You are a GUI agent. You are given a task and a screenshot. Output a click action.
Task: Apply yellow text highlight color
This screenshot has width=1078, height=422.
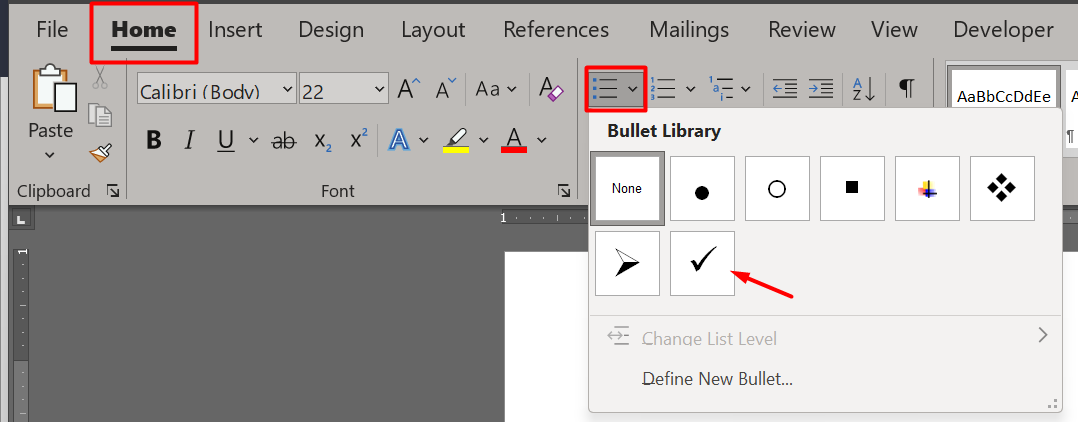456,140
